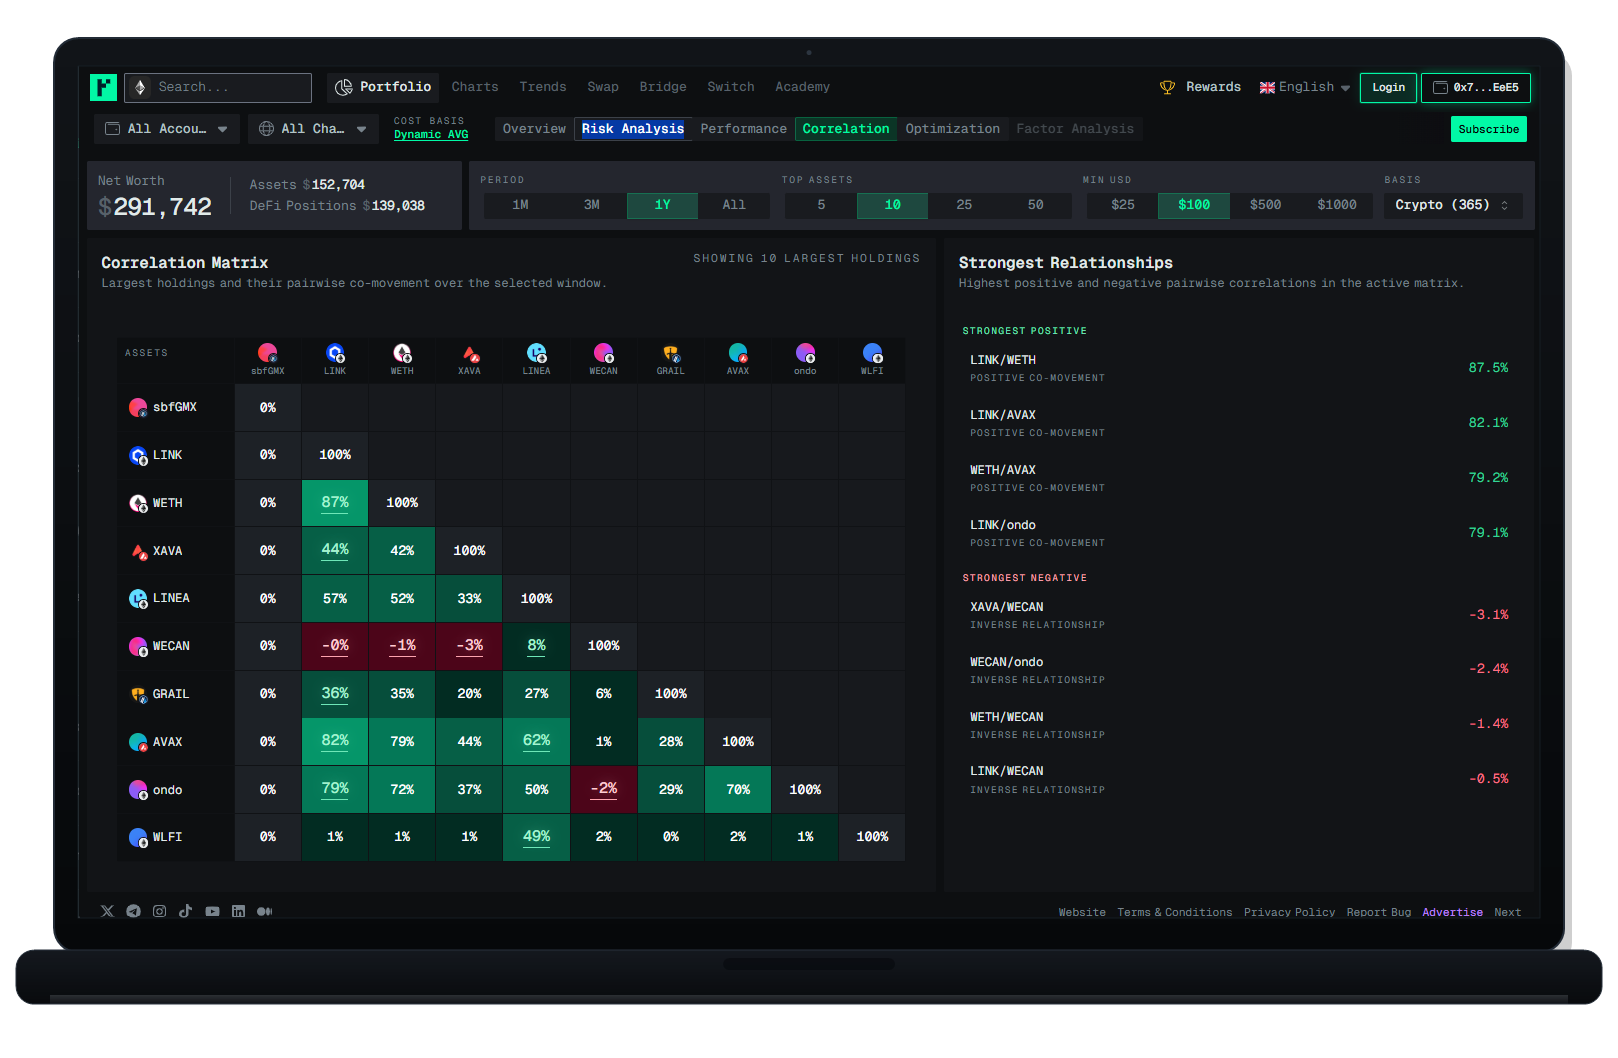
Task: Click the wallet icon beside 0x7...EeE5
Action: pos(1440,87)
